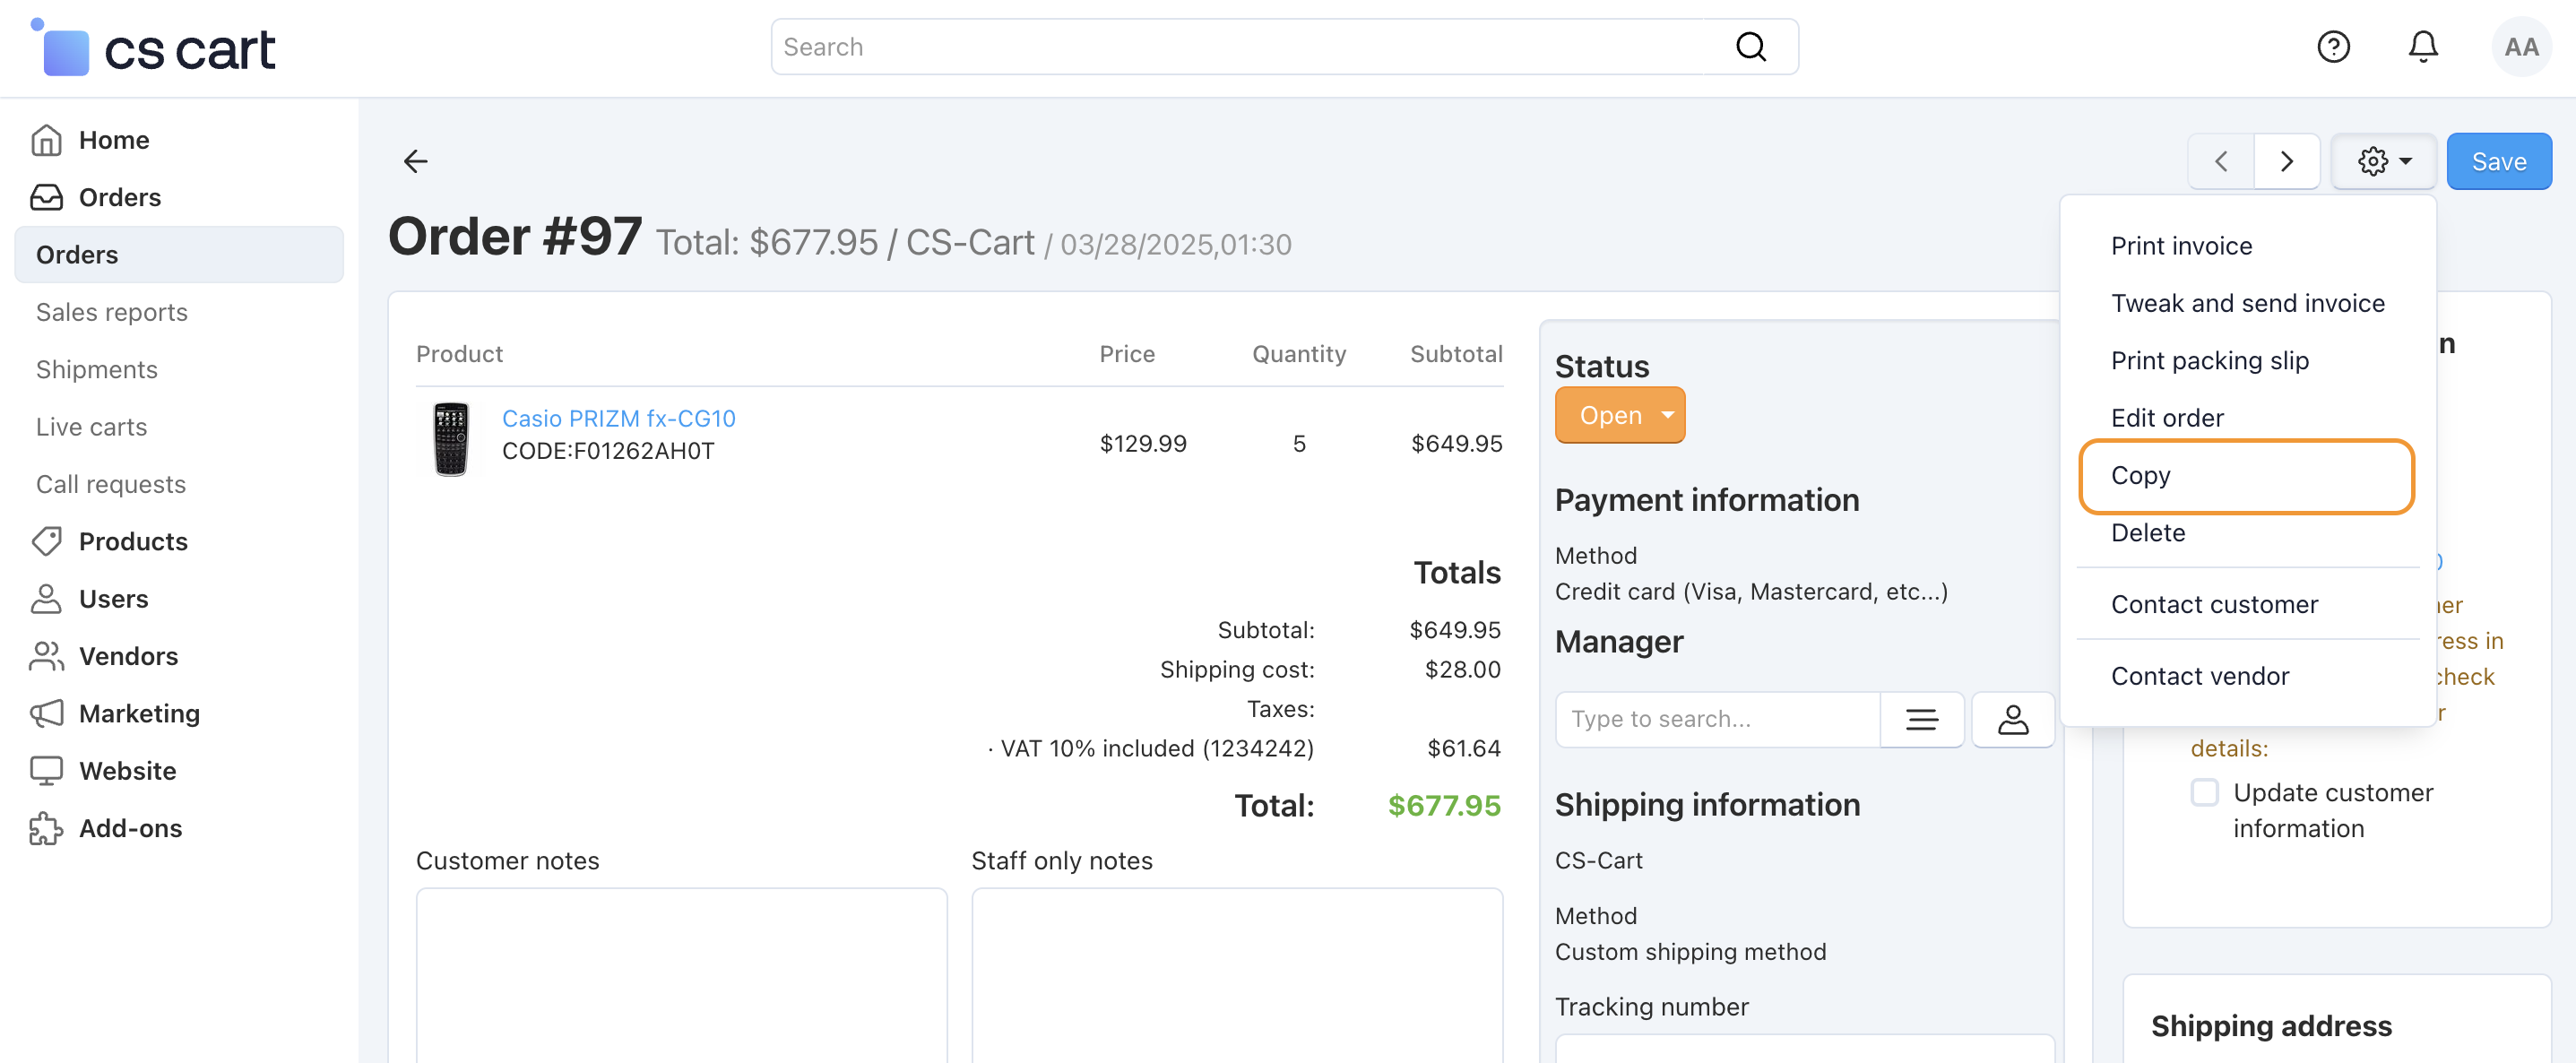The image size is (2576, 1063).
Task: Go to previous order with left chevron
Action: point(2220,161)
